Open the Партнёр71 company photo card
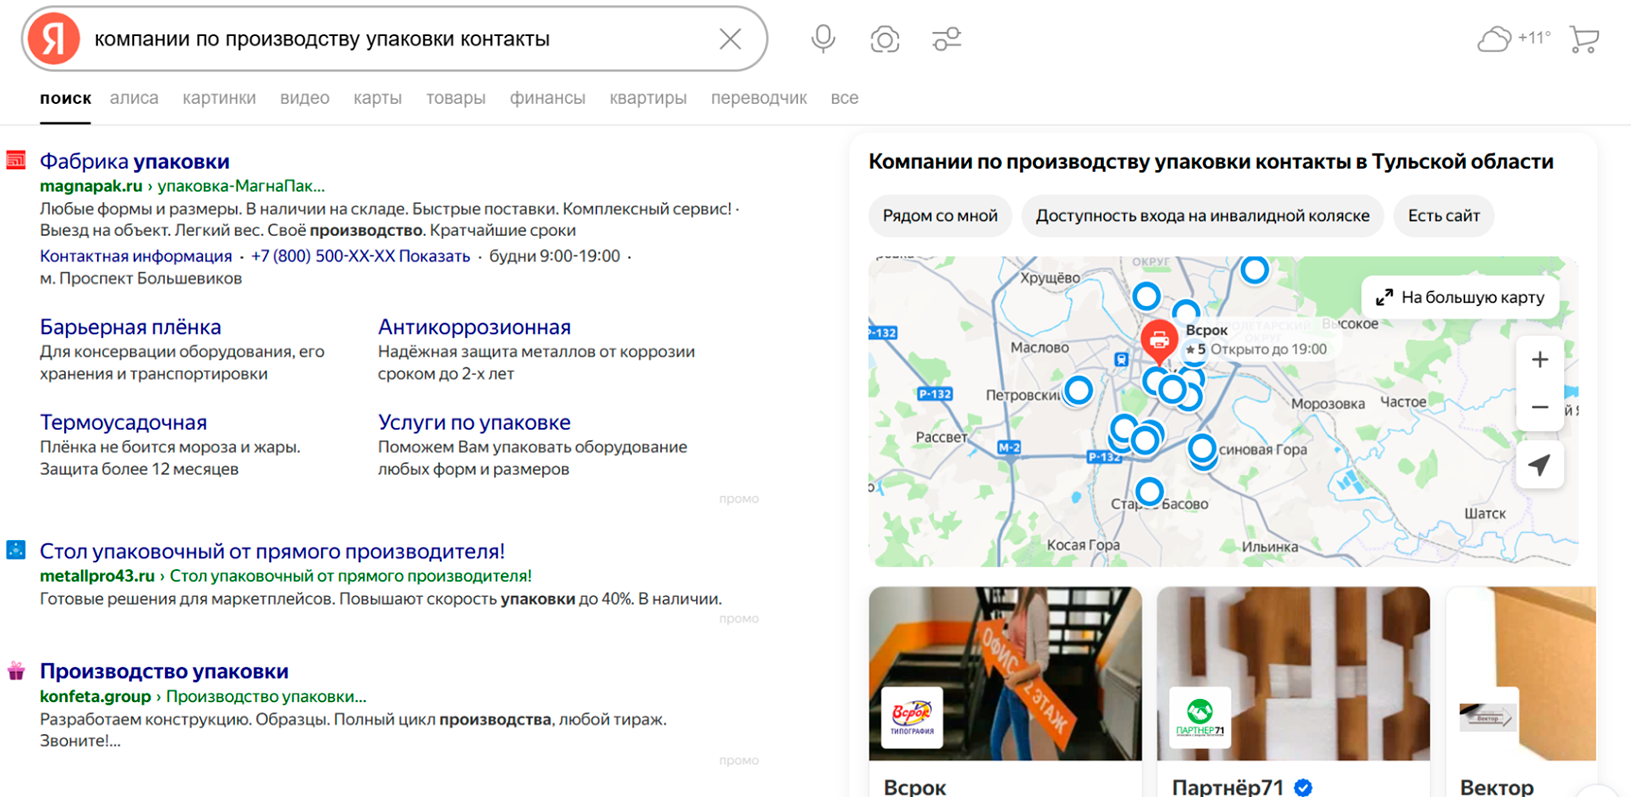1631x797 pixels. click(1293, 673)
